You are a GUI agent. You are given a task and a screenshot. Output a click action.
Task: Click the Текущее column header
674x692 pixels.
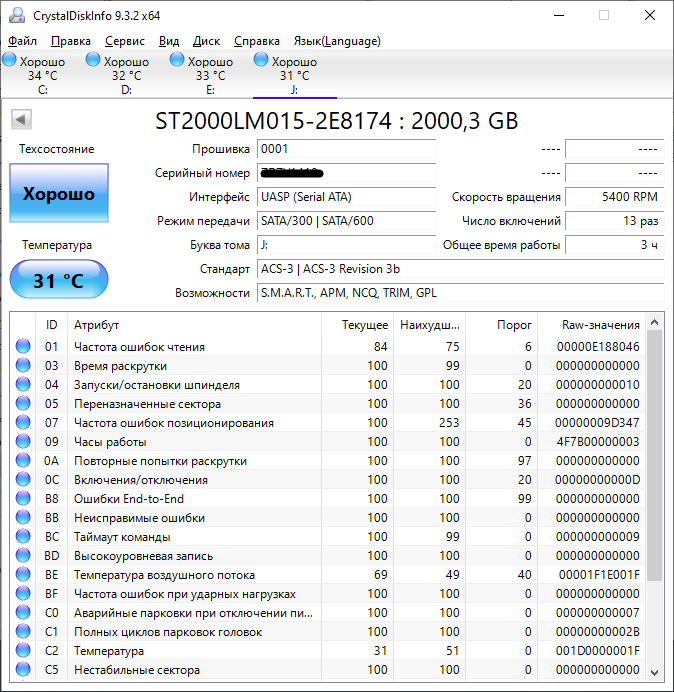pyautogui.click(x=358, y=325)
